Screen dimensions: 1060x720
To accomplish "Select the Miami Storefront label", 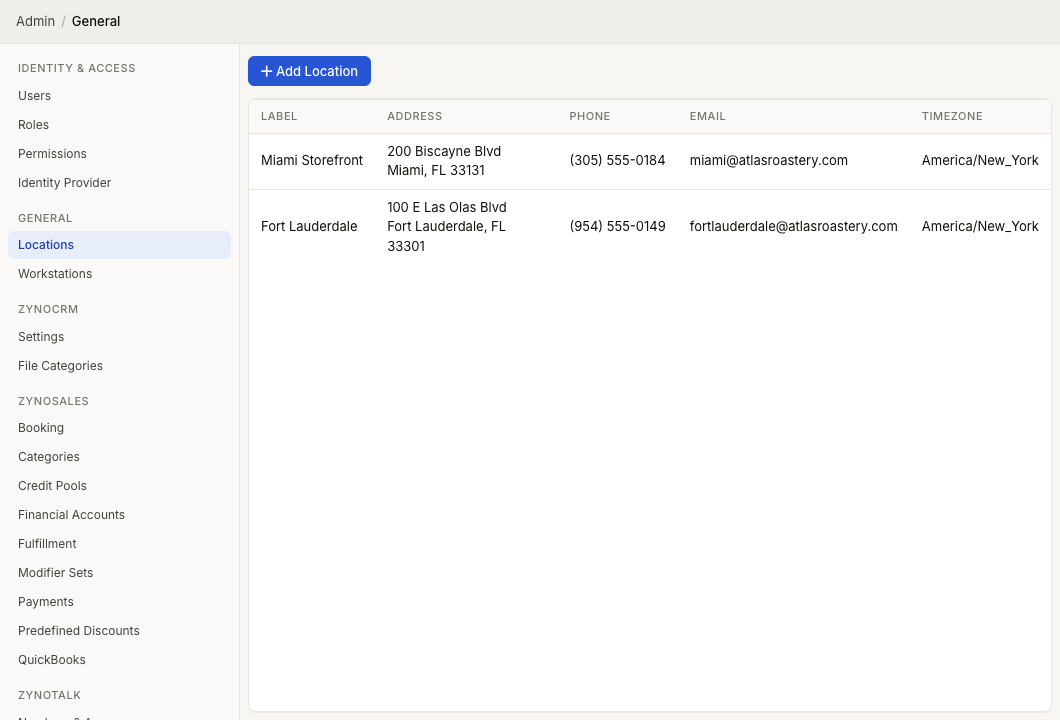I will (312, 161).
